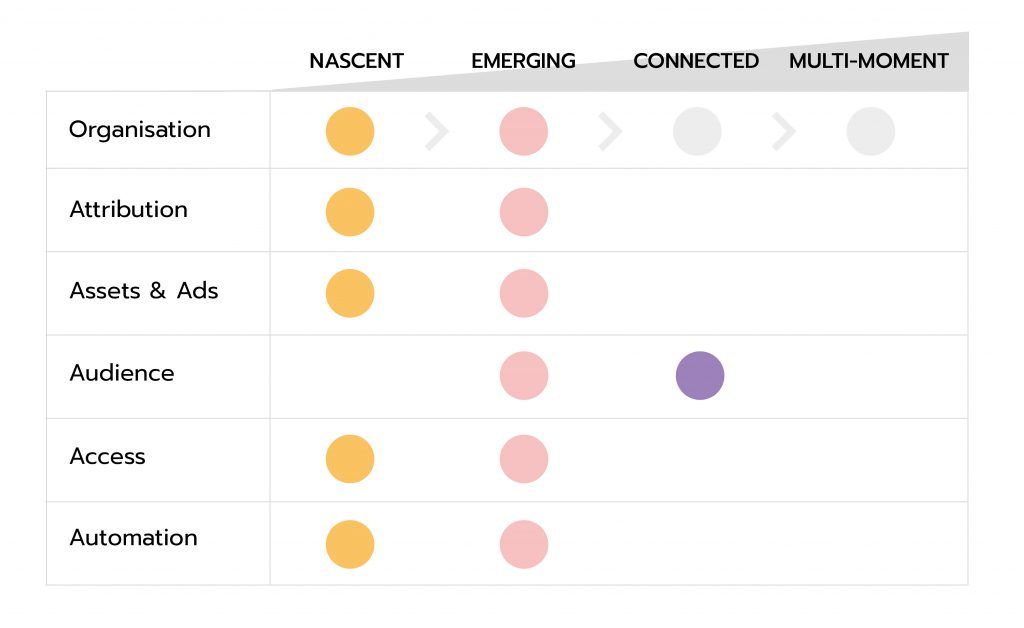Click the orange Attribution Nascent circle
1024x628 pixels.
pos(350,212)
